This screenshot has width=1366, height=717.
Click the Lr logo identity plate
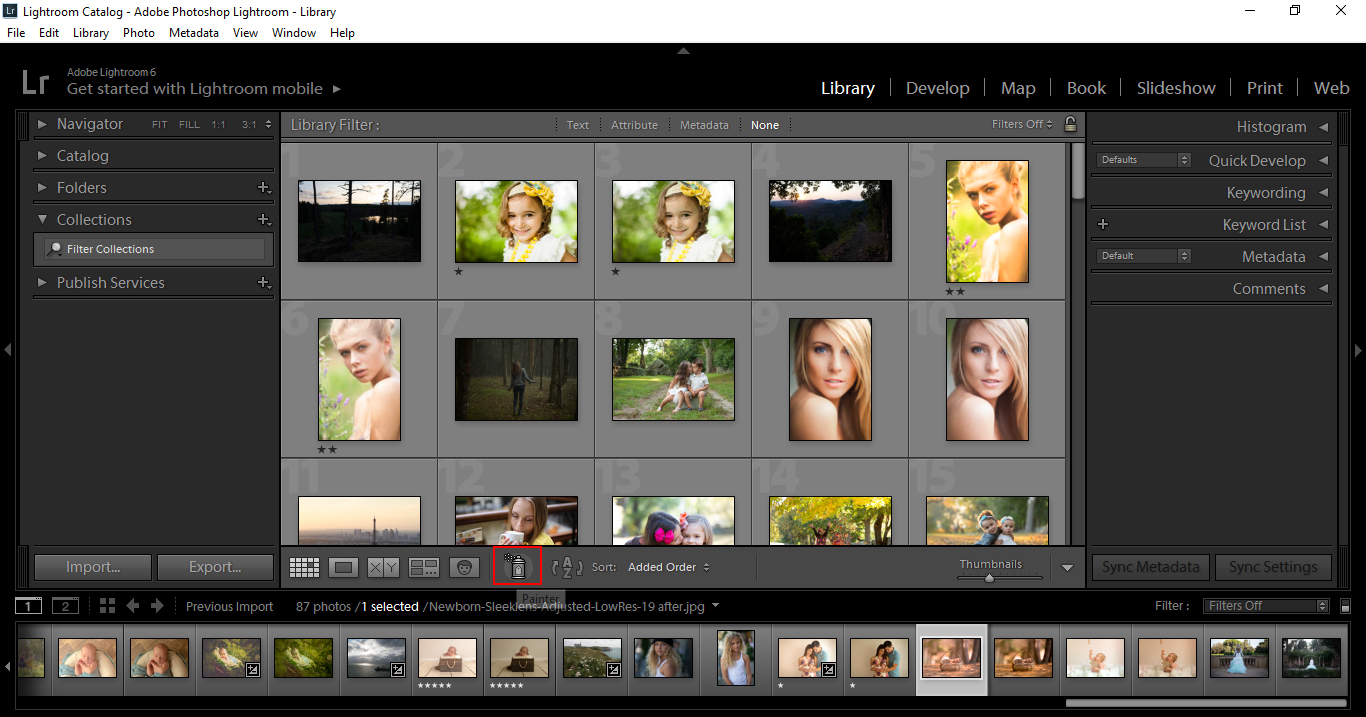point(37,81)
